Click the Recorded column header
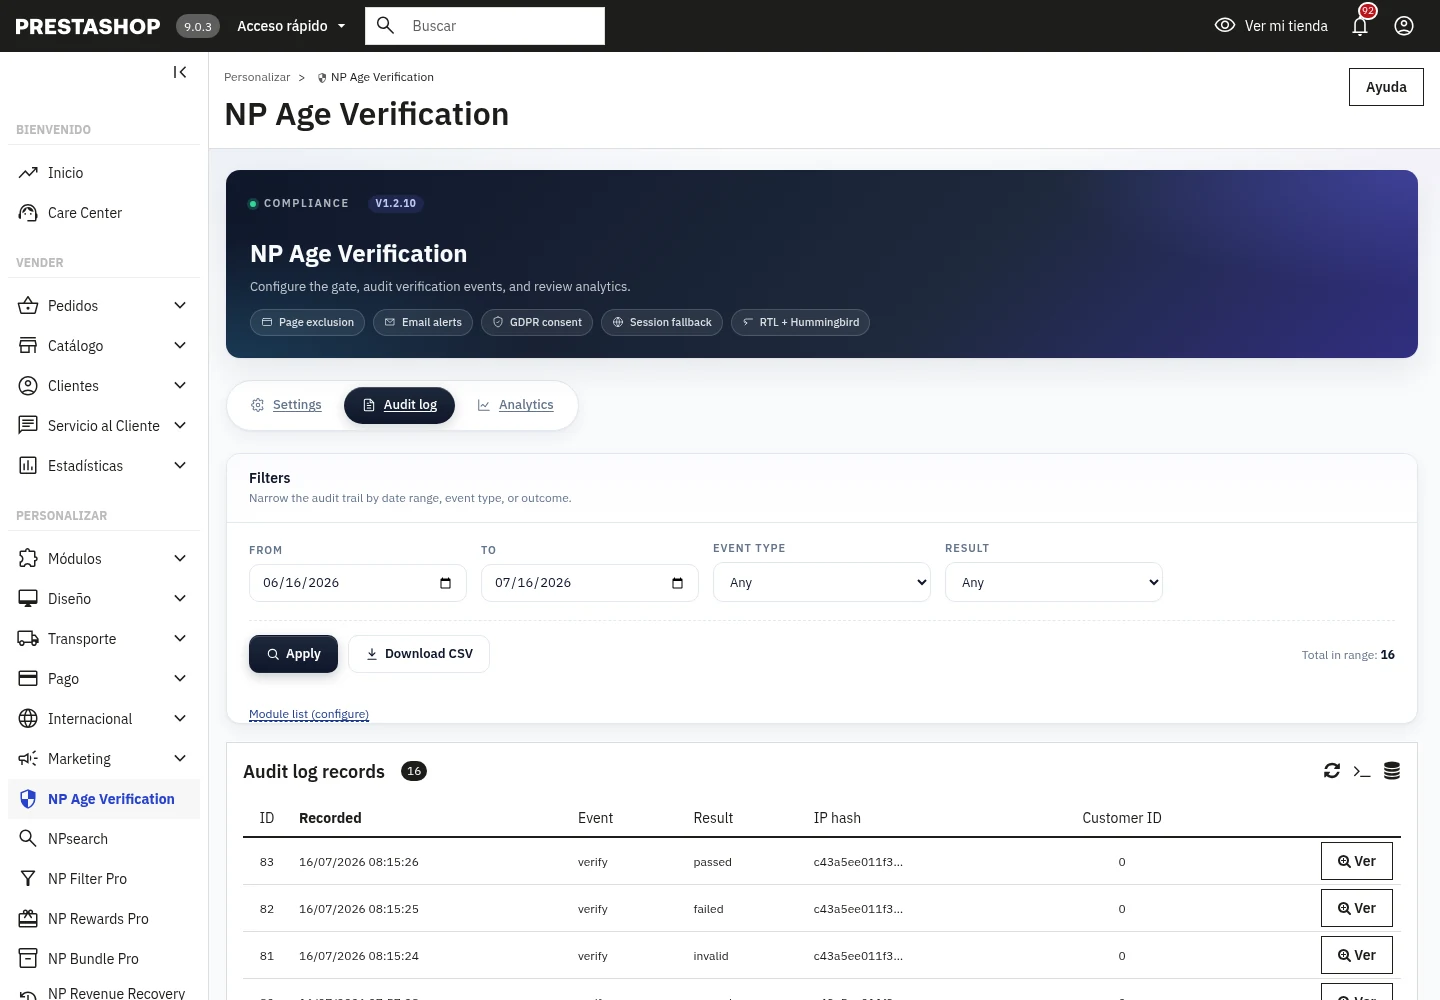The width and height of the screenshot is (1440, 1000). [330, 818]
